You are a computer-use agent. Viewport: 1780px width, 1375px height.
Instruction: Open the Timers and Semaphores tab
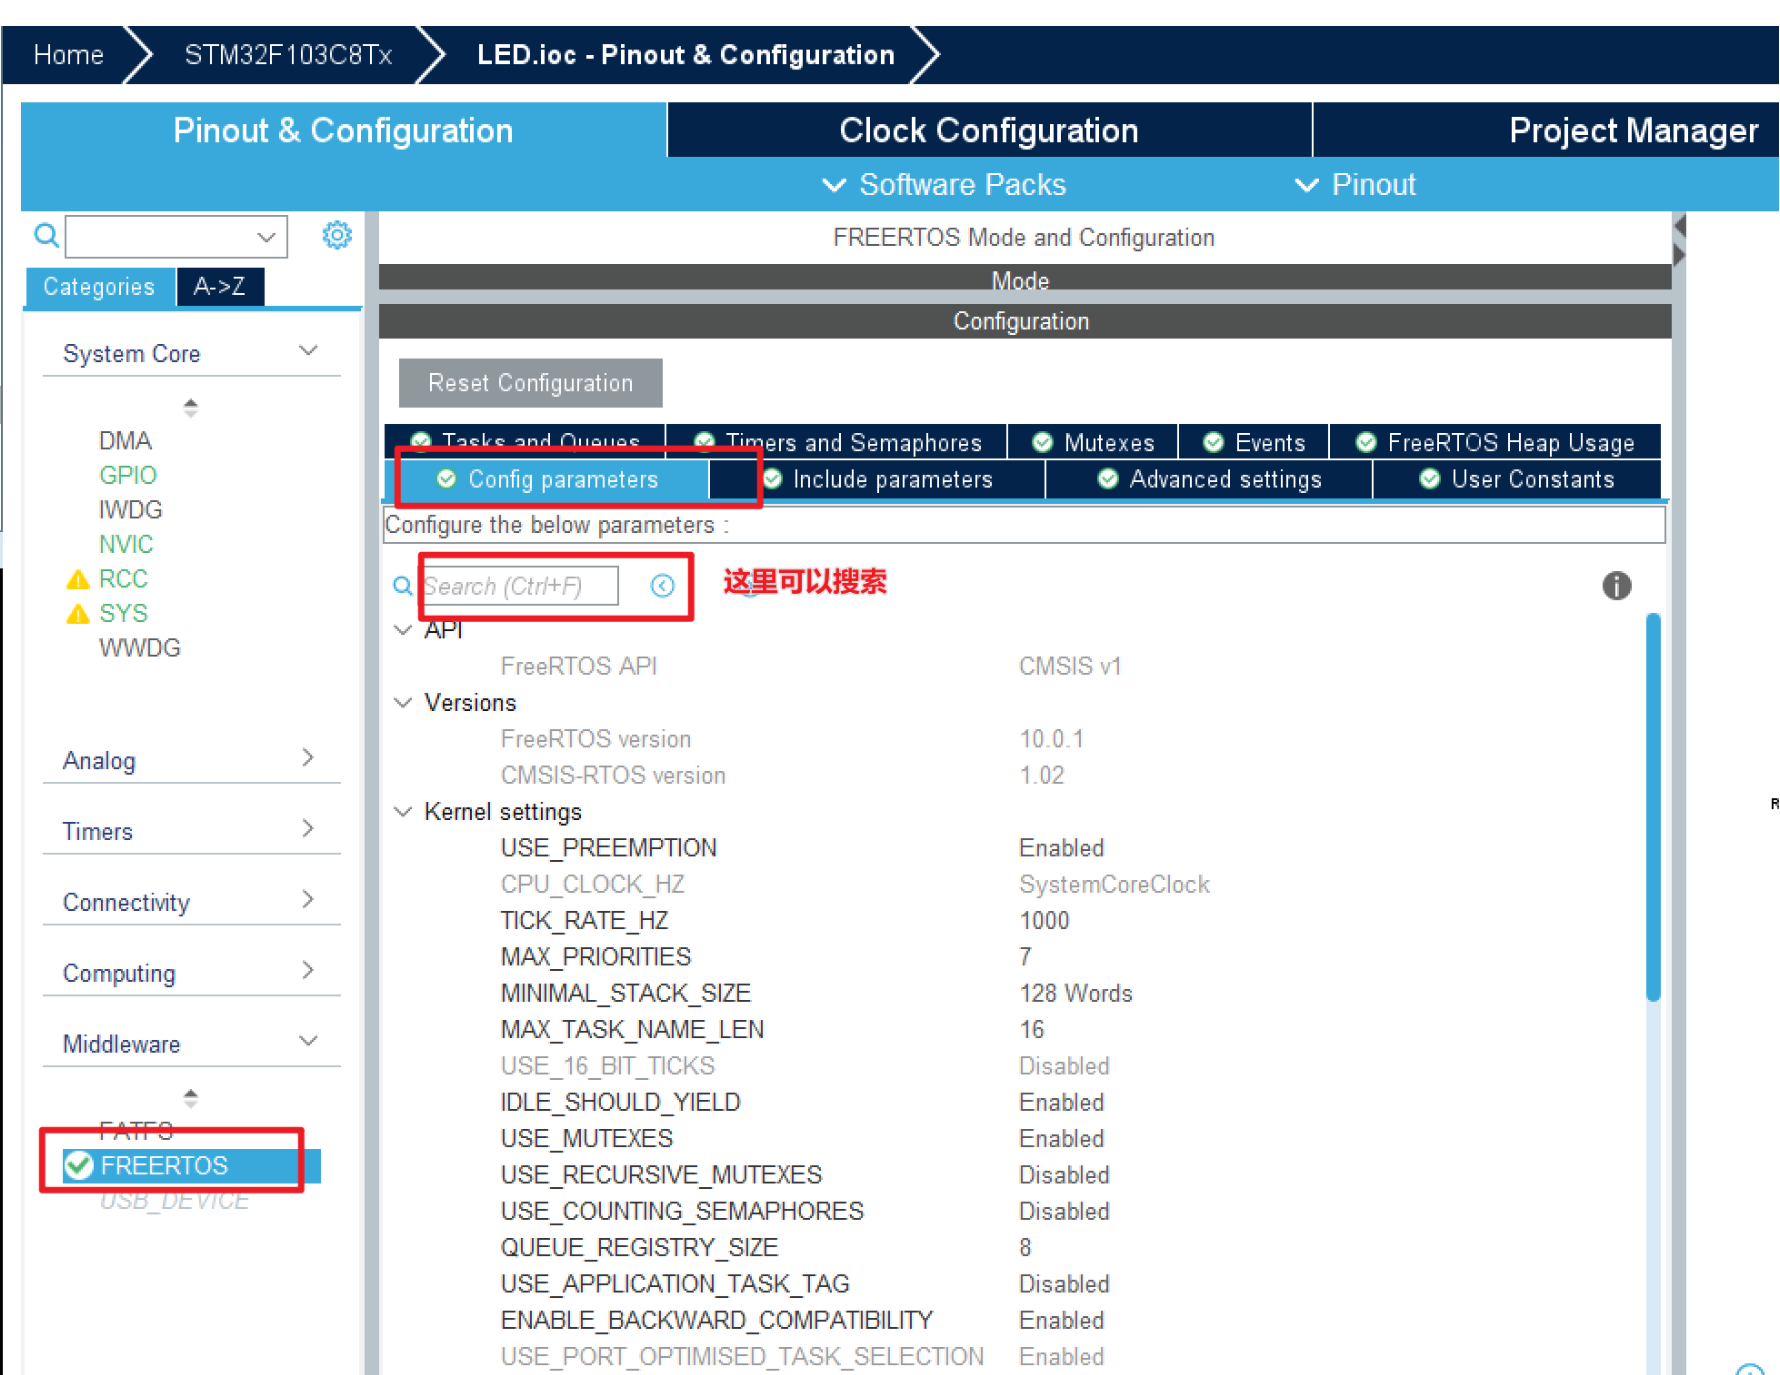[x=837, y=442]
